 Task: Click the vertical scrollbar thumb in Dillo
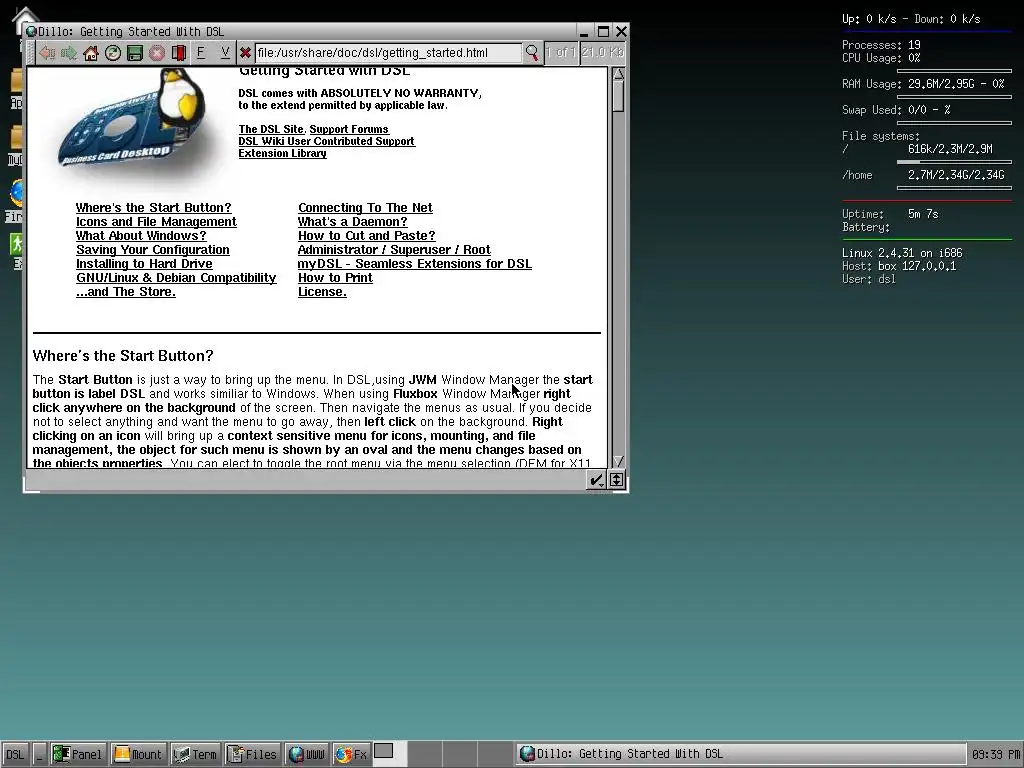pos(618,96)
